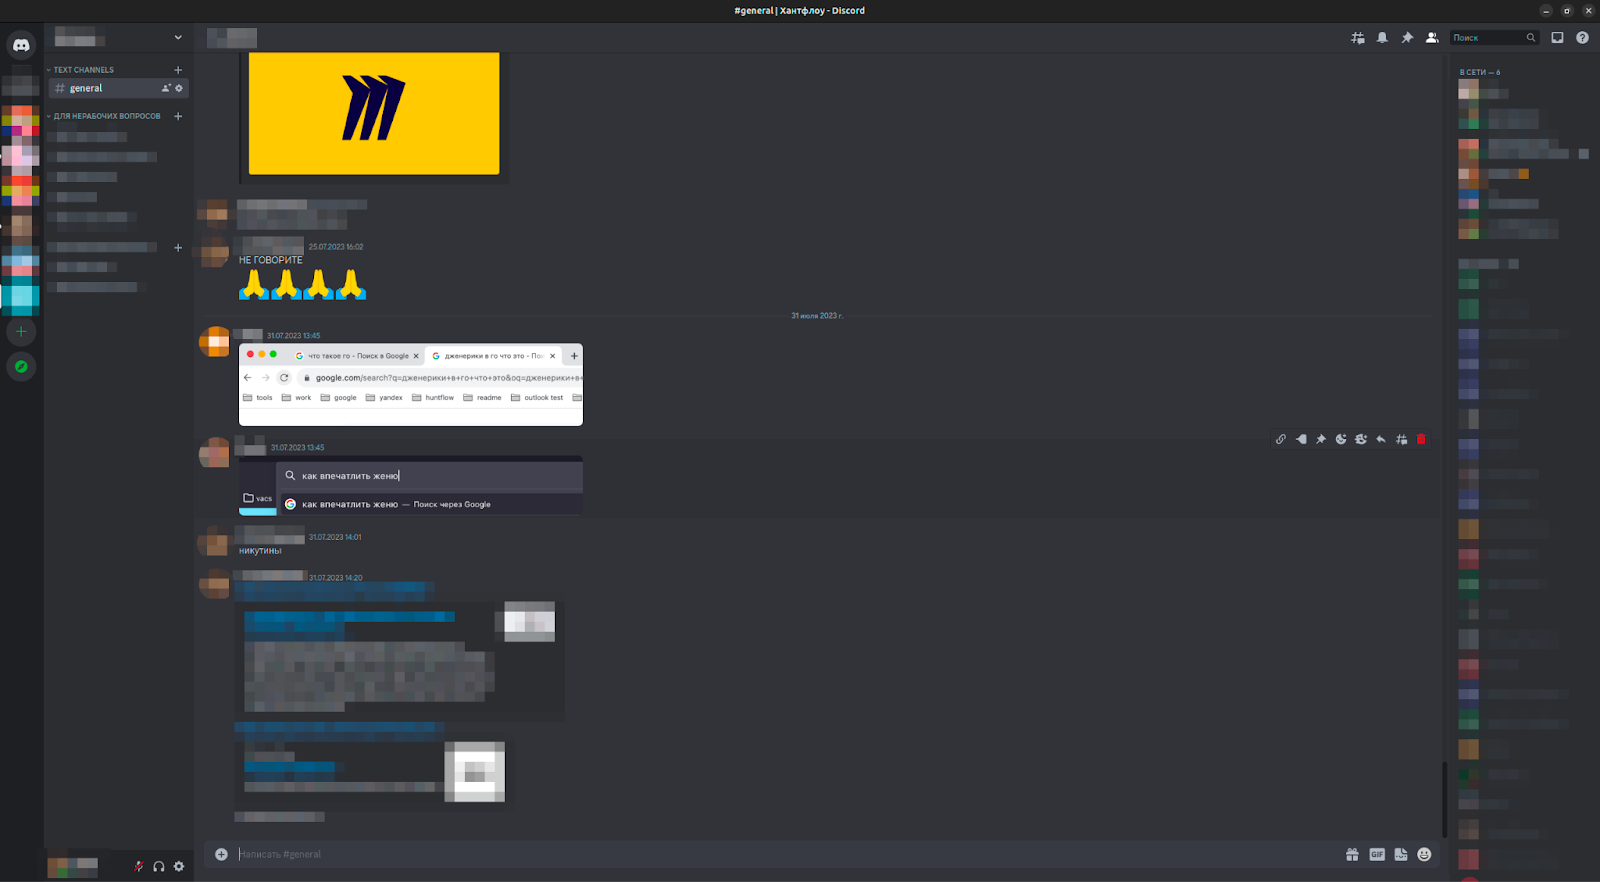Open the server name dropdown menu
The width and height of the screenshot is (1600, 882).
pos(178,38)
